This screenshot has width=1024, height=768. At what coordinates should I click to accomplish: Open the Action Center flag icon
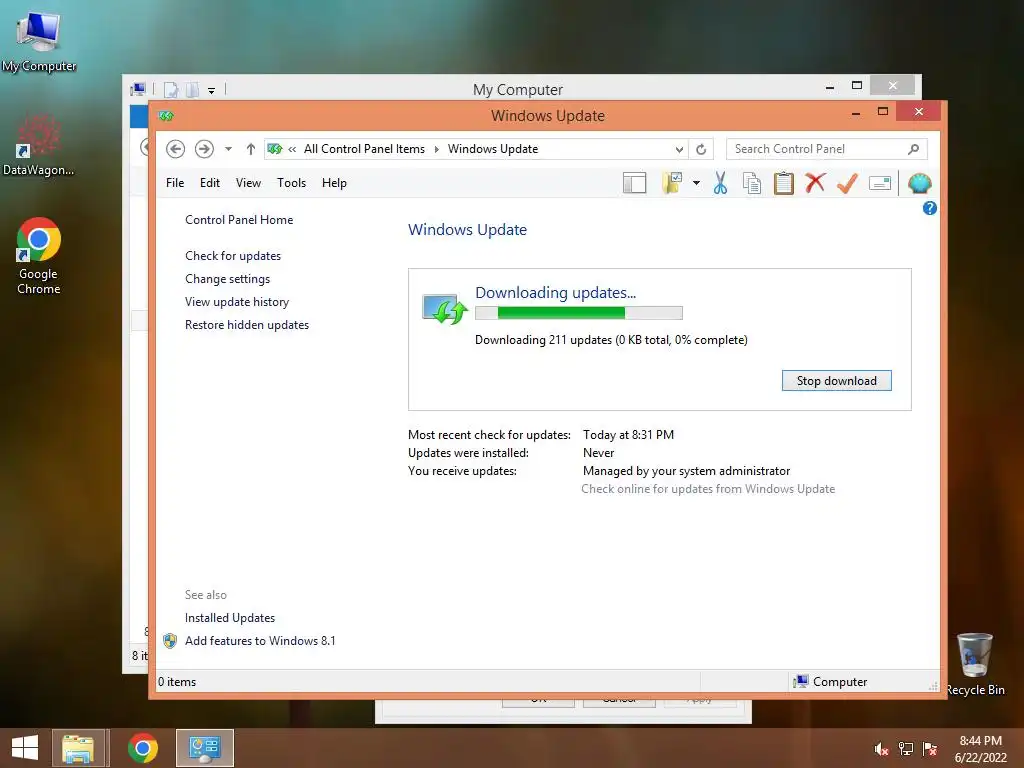[x=929, y=749]
